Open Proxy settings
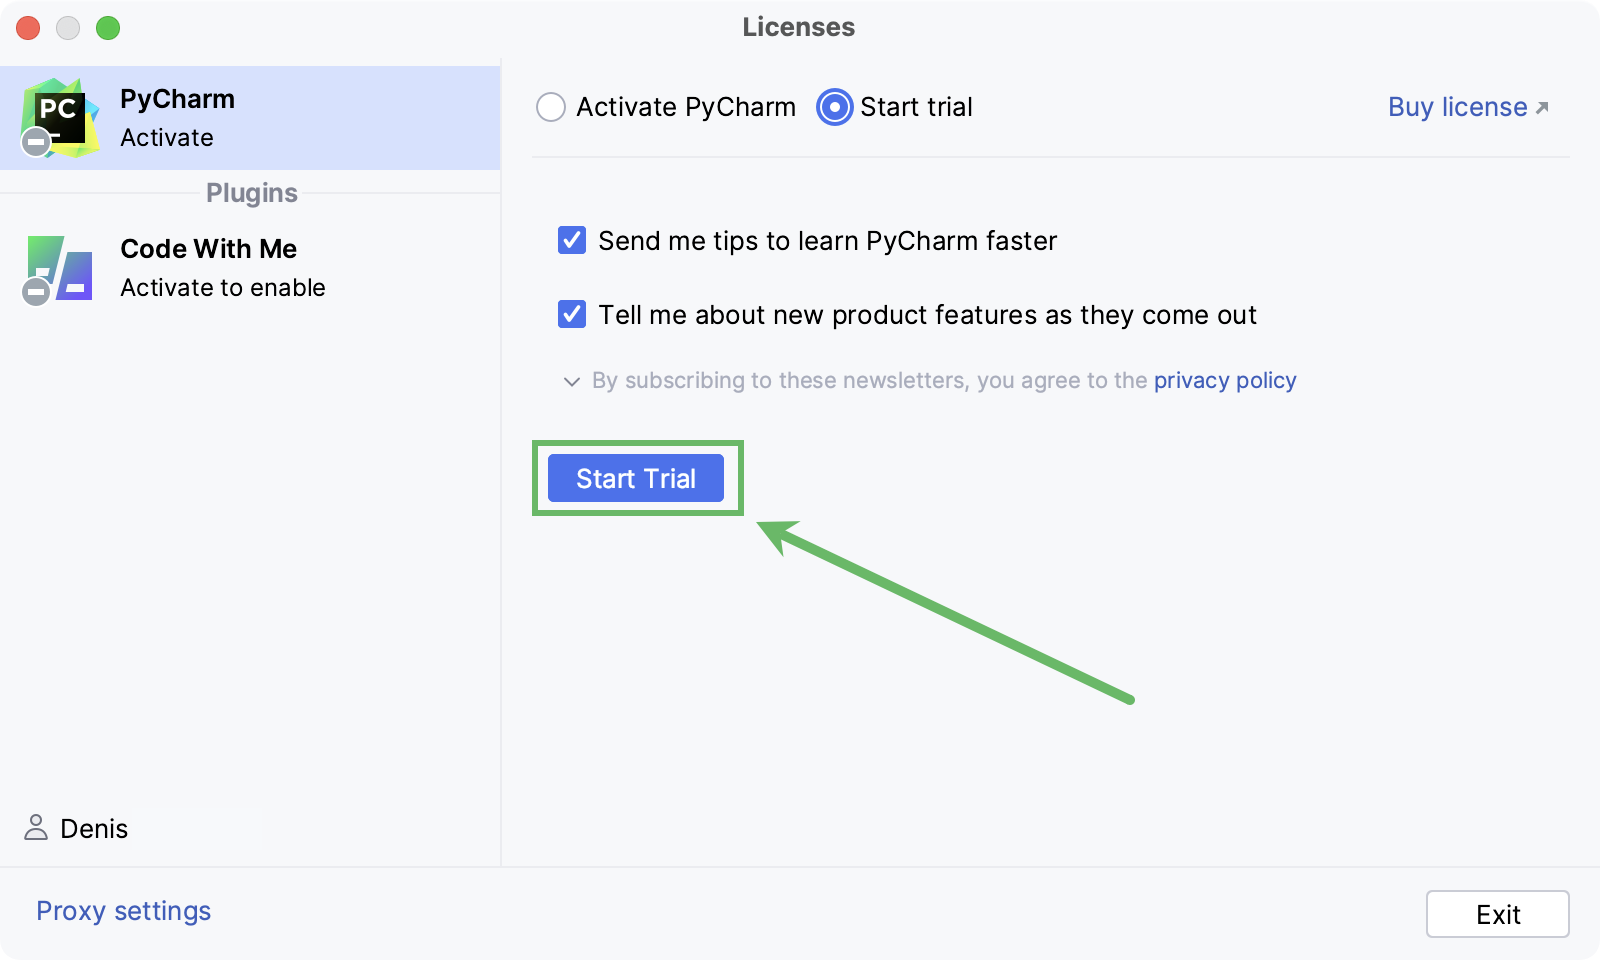Screen dimensions: 1600x960 pos(124,911)
